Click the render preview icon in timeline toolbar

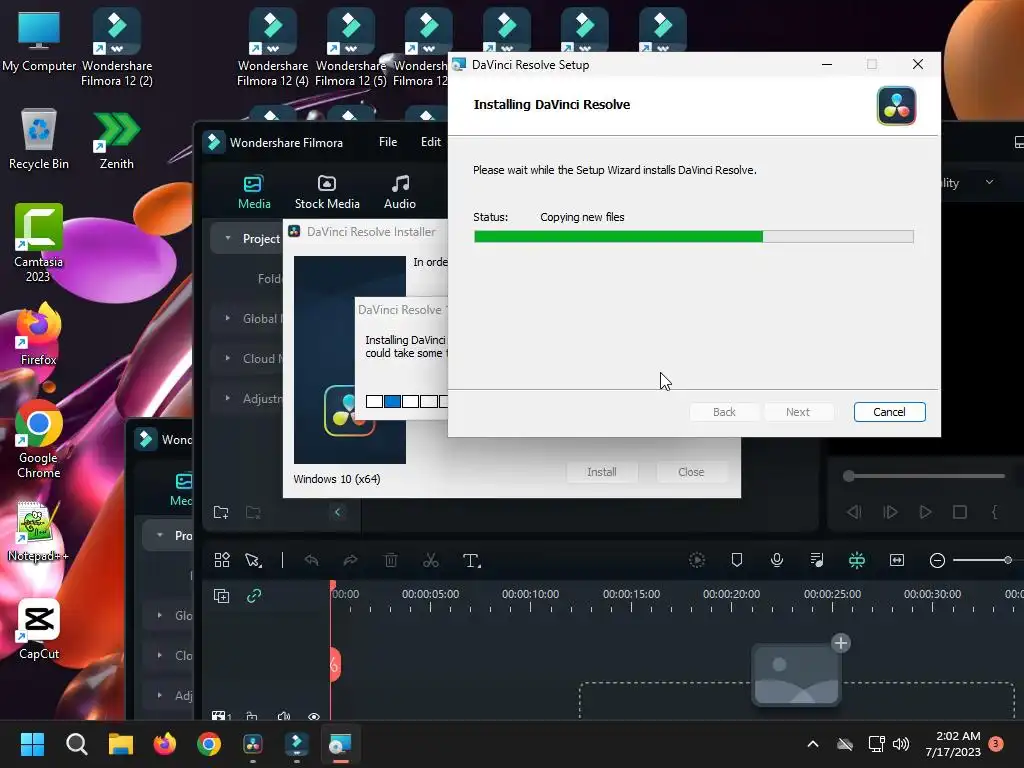pos(697,560)
